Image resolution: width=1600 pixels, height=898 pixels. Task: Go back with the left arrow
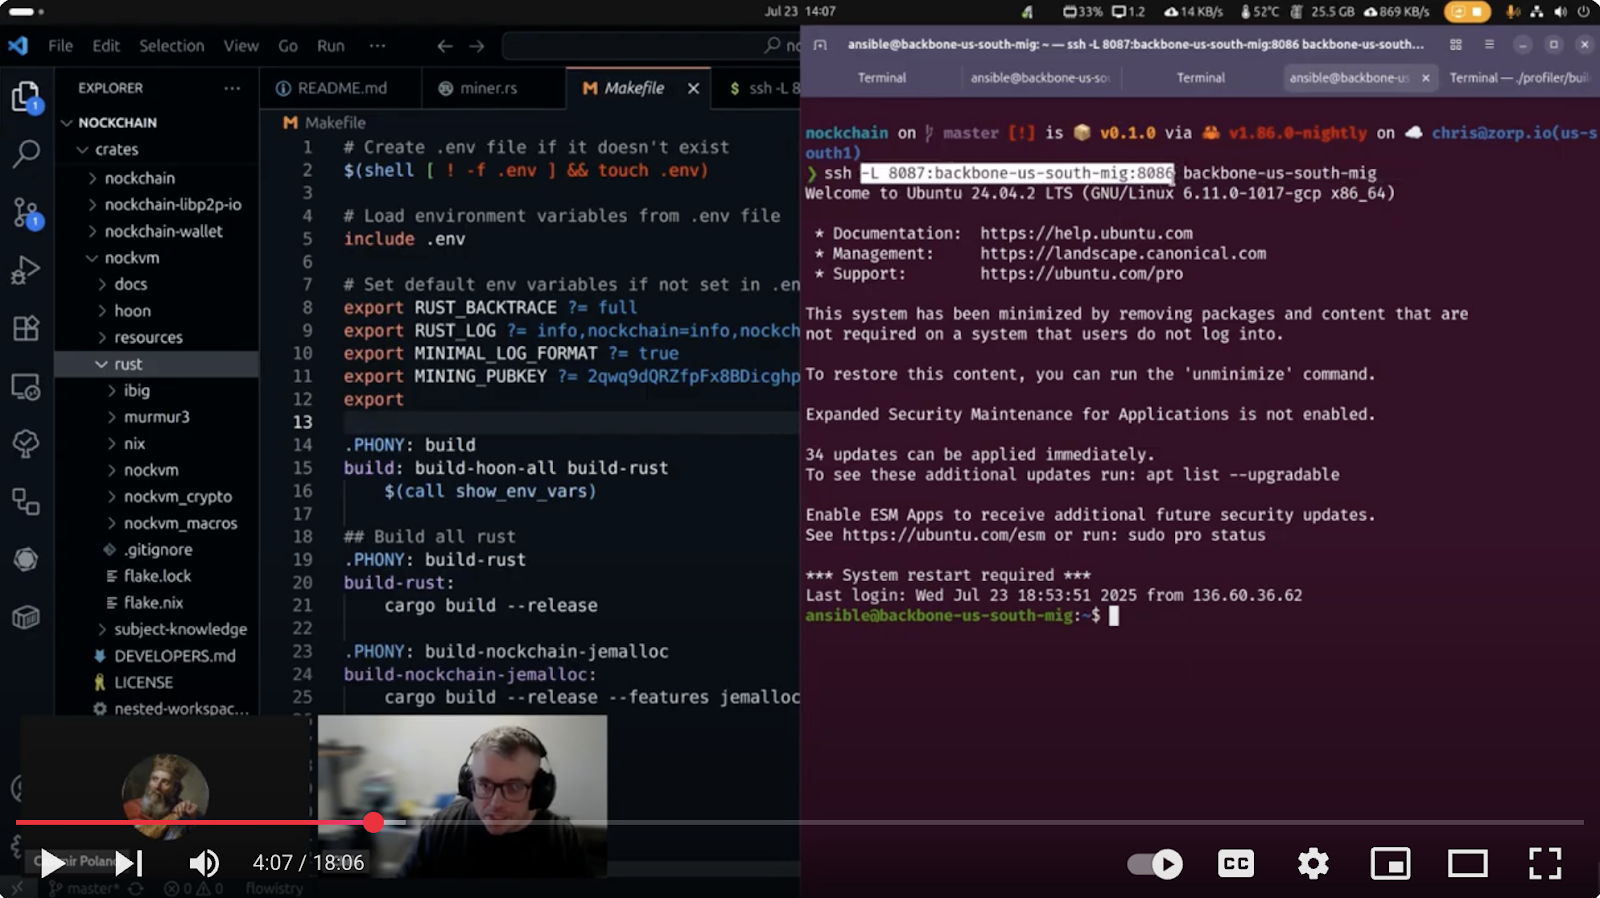point(445,46)
